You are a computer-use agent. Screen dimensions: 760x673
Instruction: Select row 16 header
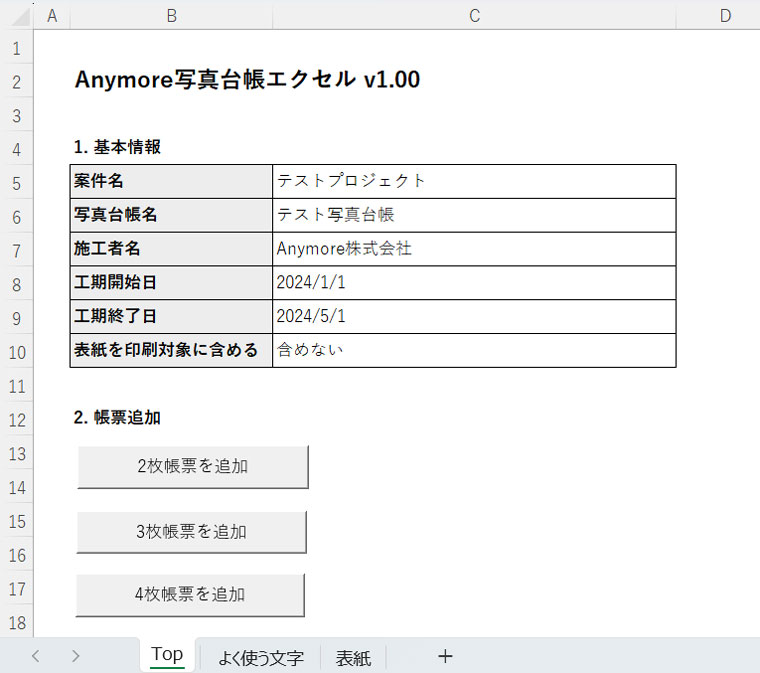pos(16,555)
